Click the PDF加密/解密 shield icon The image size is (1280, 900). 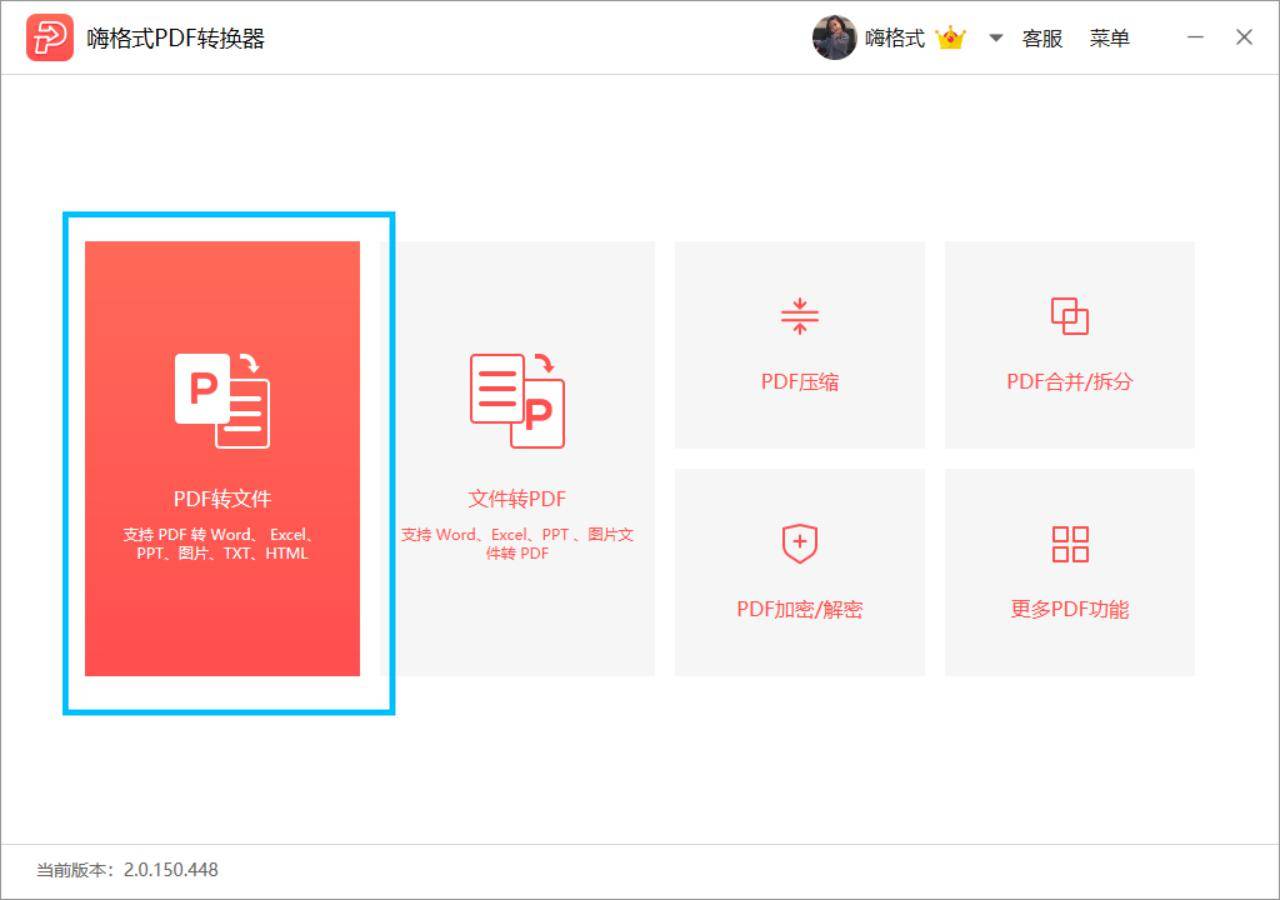click(x=799, y=544)
